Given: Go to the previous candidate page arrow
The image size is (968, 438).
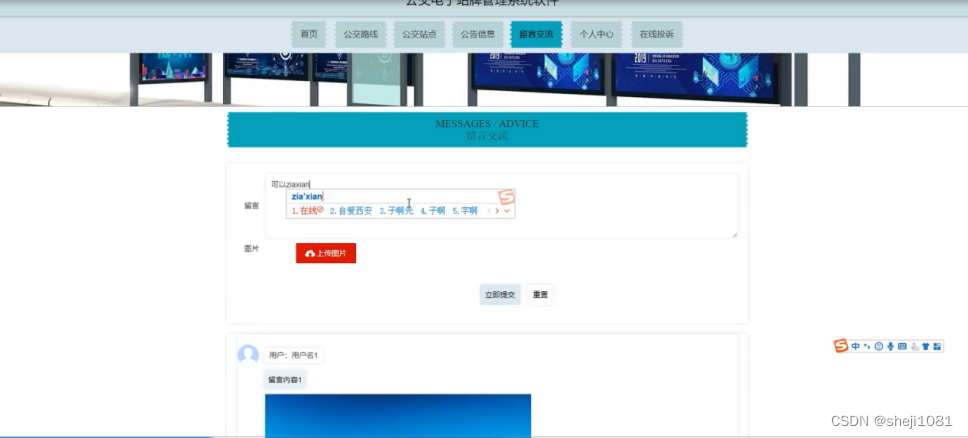Looking at the screenshot, I should click(490, 211).
